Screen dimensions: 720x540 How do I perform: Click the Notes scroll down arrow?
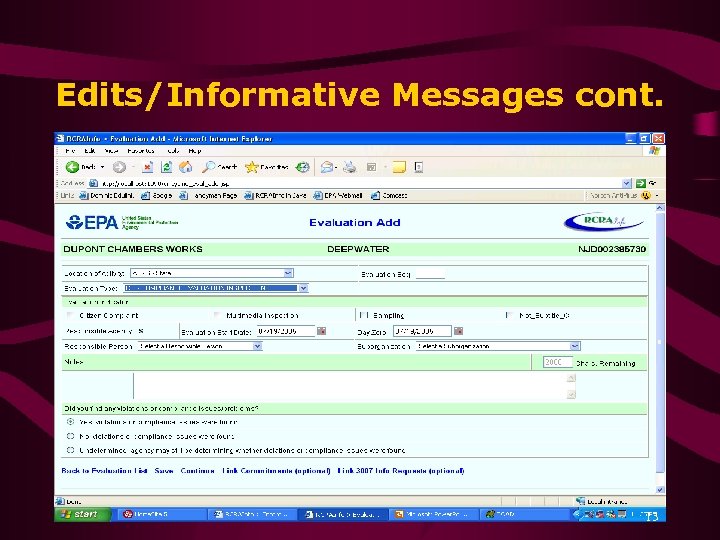click(x=571, y=394)
